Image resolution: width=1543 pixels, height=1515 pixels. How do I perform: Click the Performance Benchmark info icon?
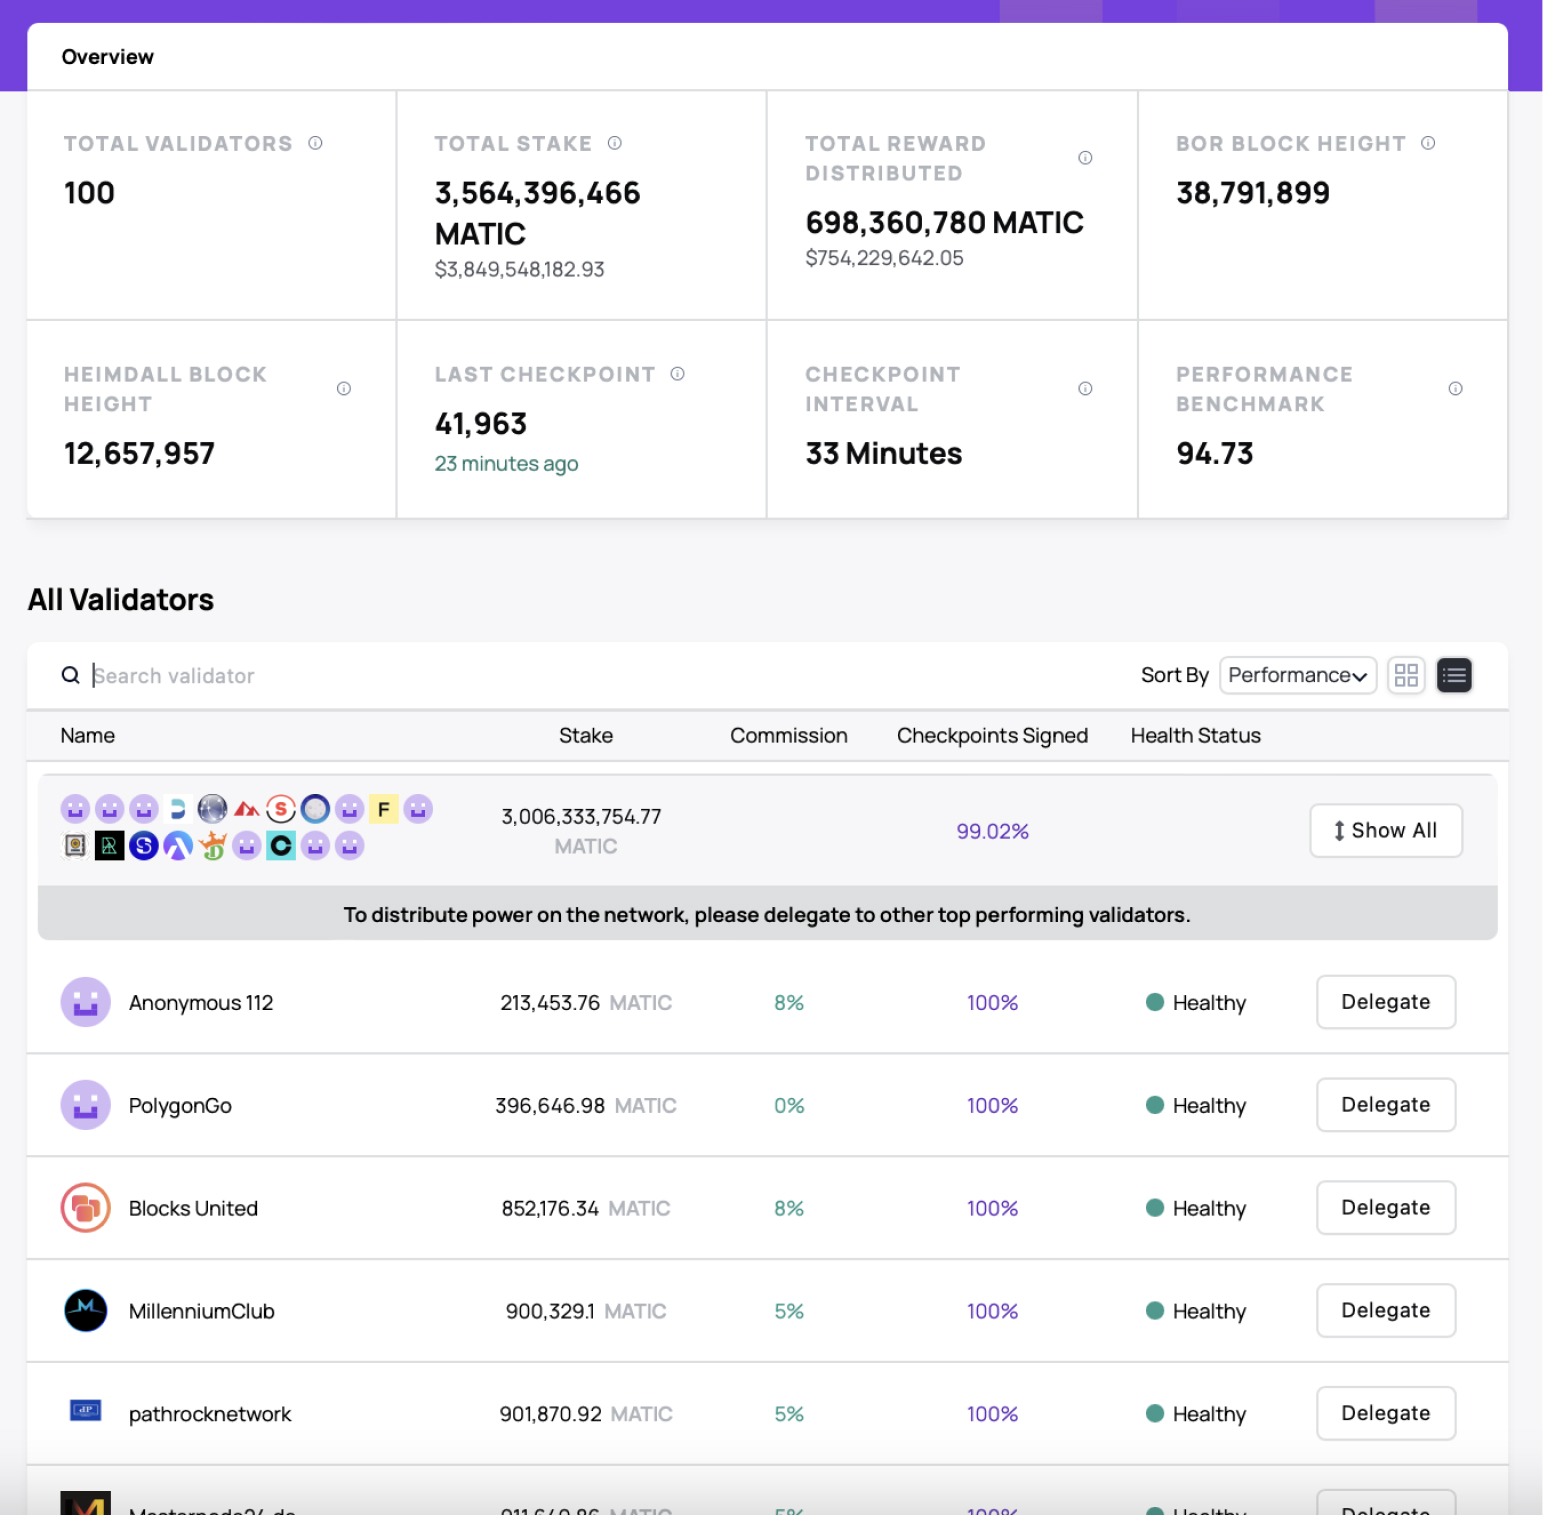coord(1455,391)
